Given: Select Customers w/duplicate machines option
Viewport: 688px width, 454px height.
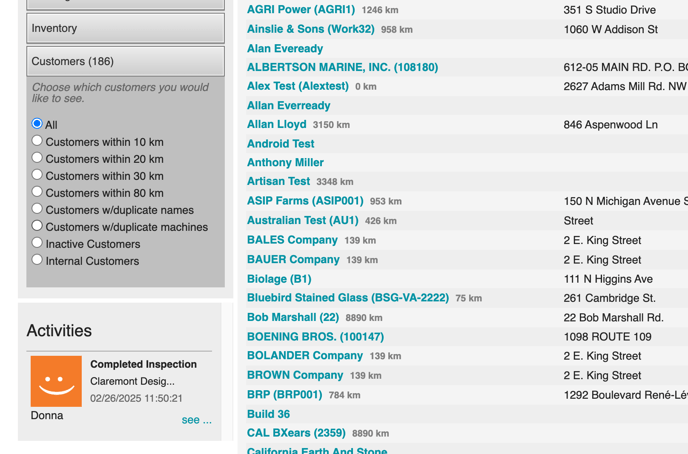Looking at the screenshot, I should tap(37, 226).
